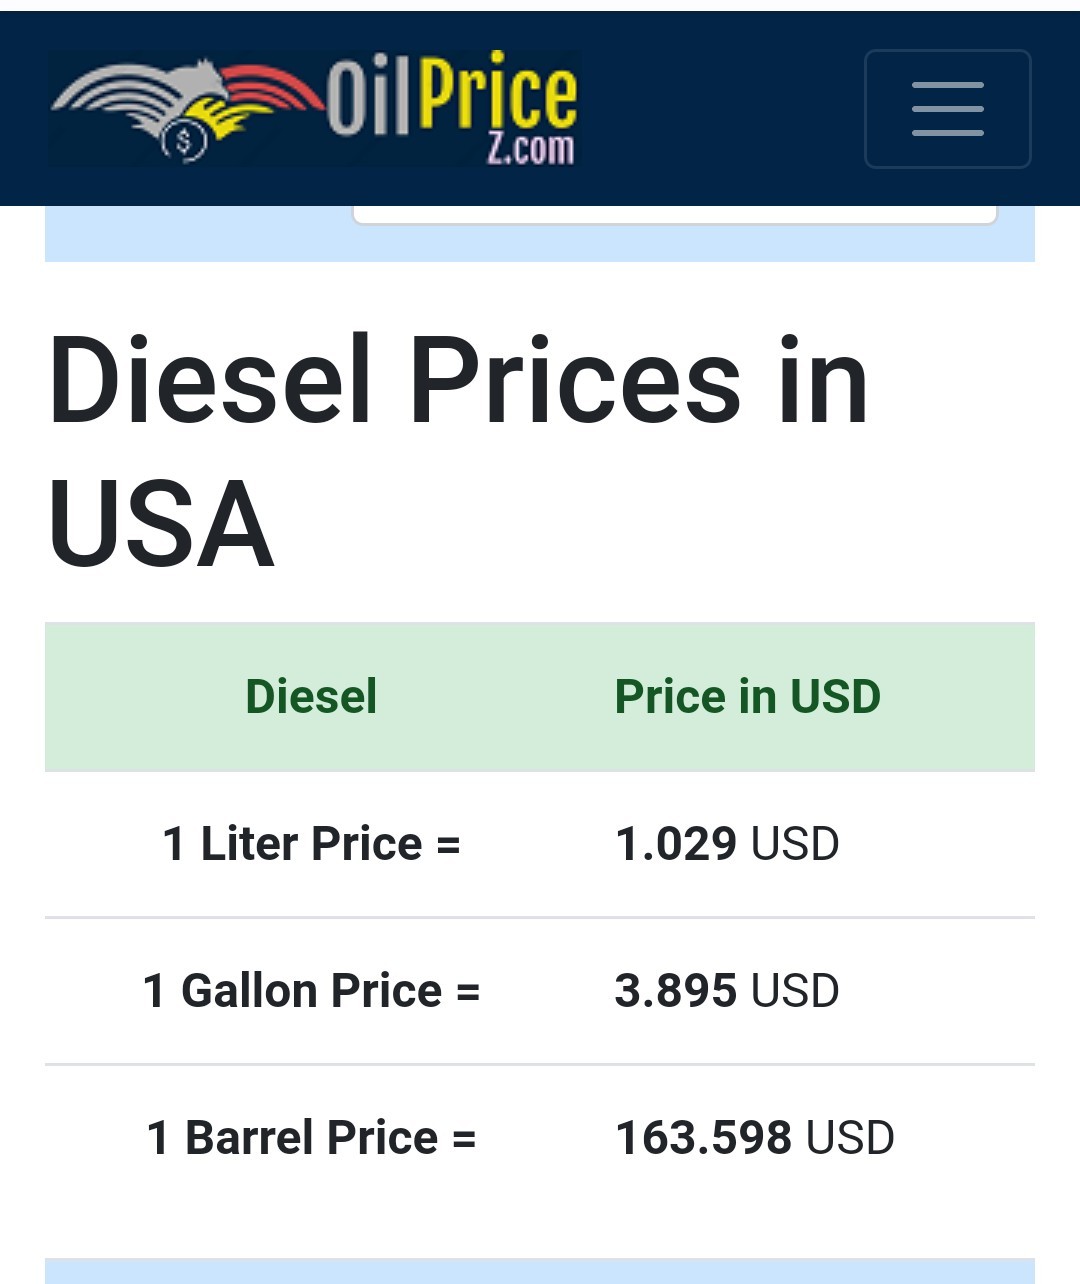
Task: Click the dollar coin emblem in logo
Action: pos(184,141)
